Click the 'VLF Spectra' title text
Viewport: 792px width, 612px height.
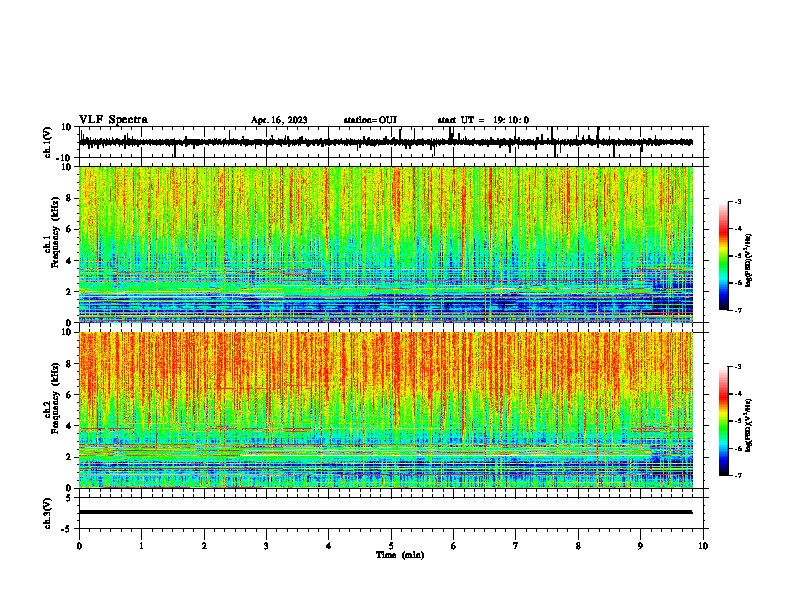point(113,120)
